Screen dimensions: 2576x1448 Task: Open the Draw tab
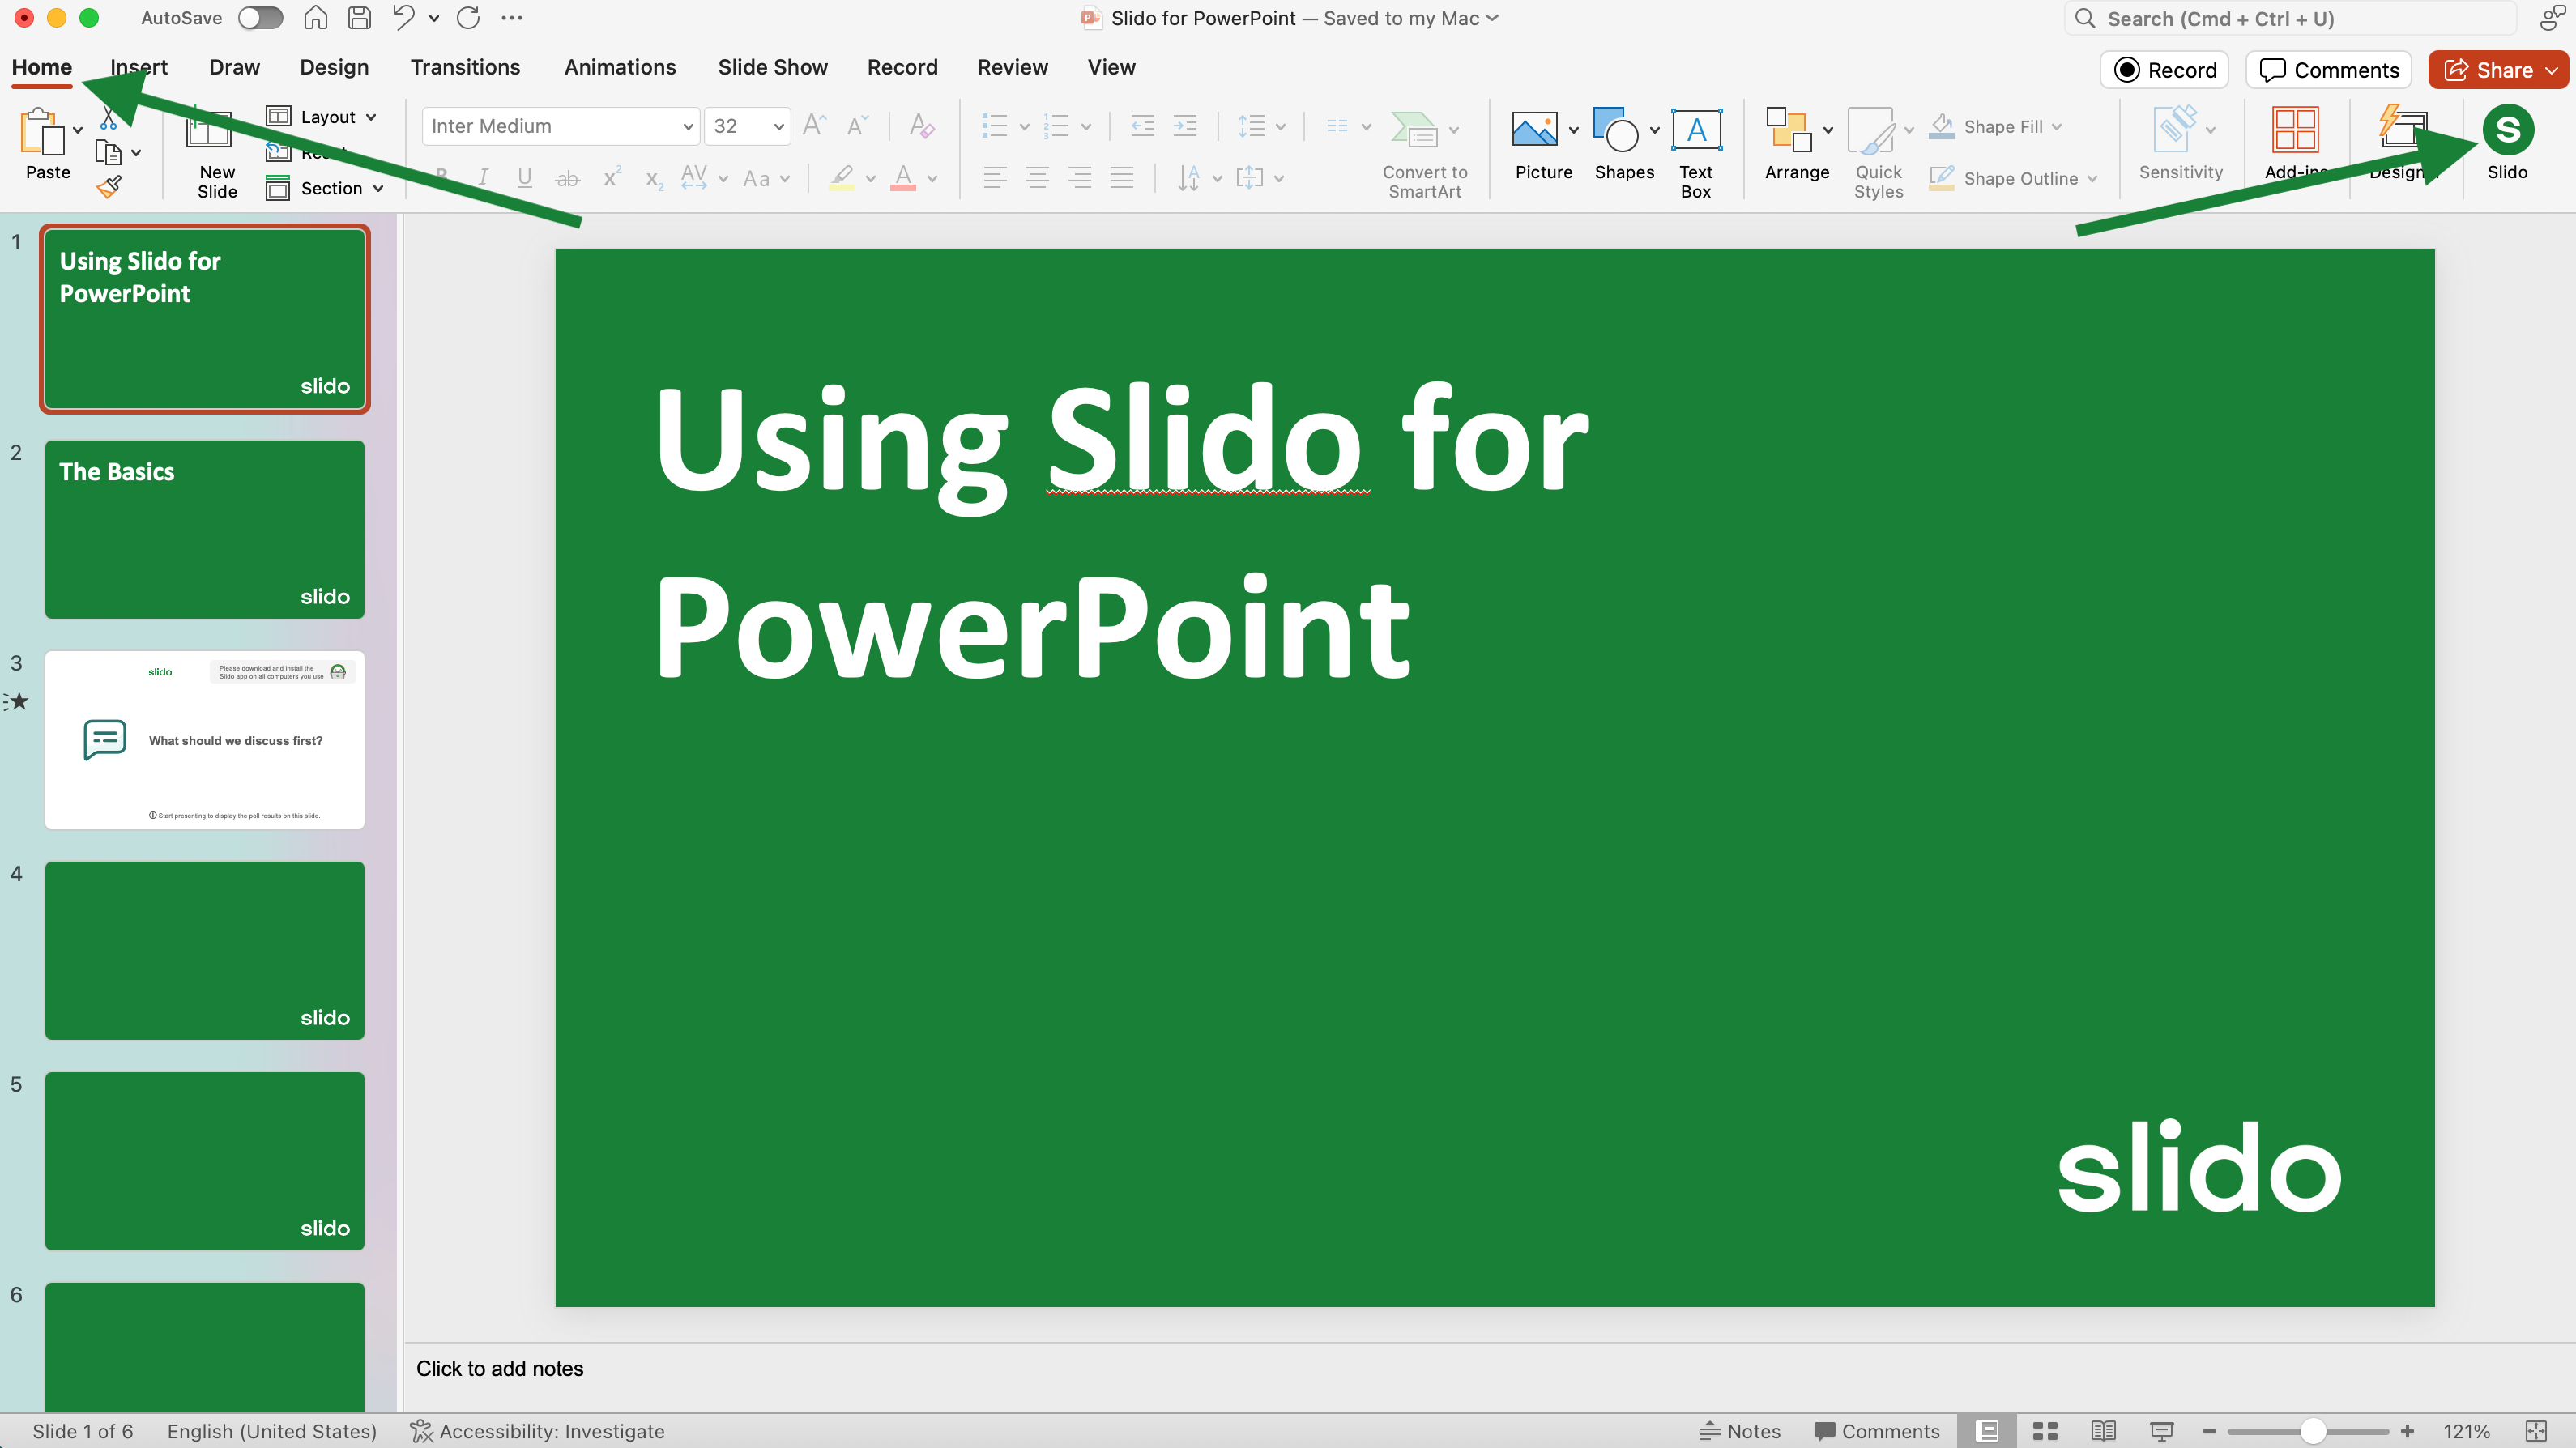pyautogui.click(x=234, y=67)
